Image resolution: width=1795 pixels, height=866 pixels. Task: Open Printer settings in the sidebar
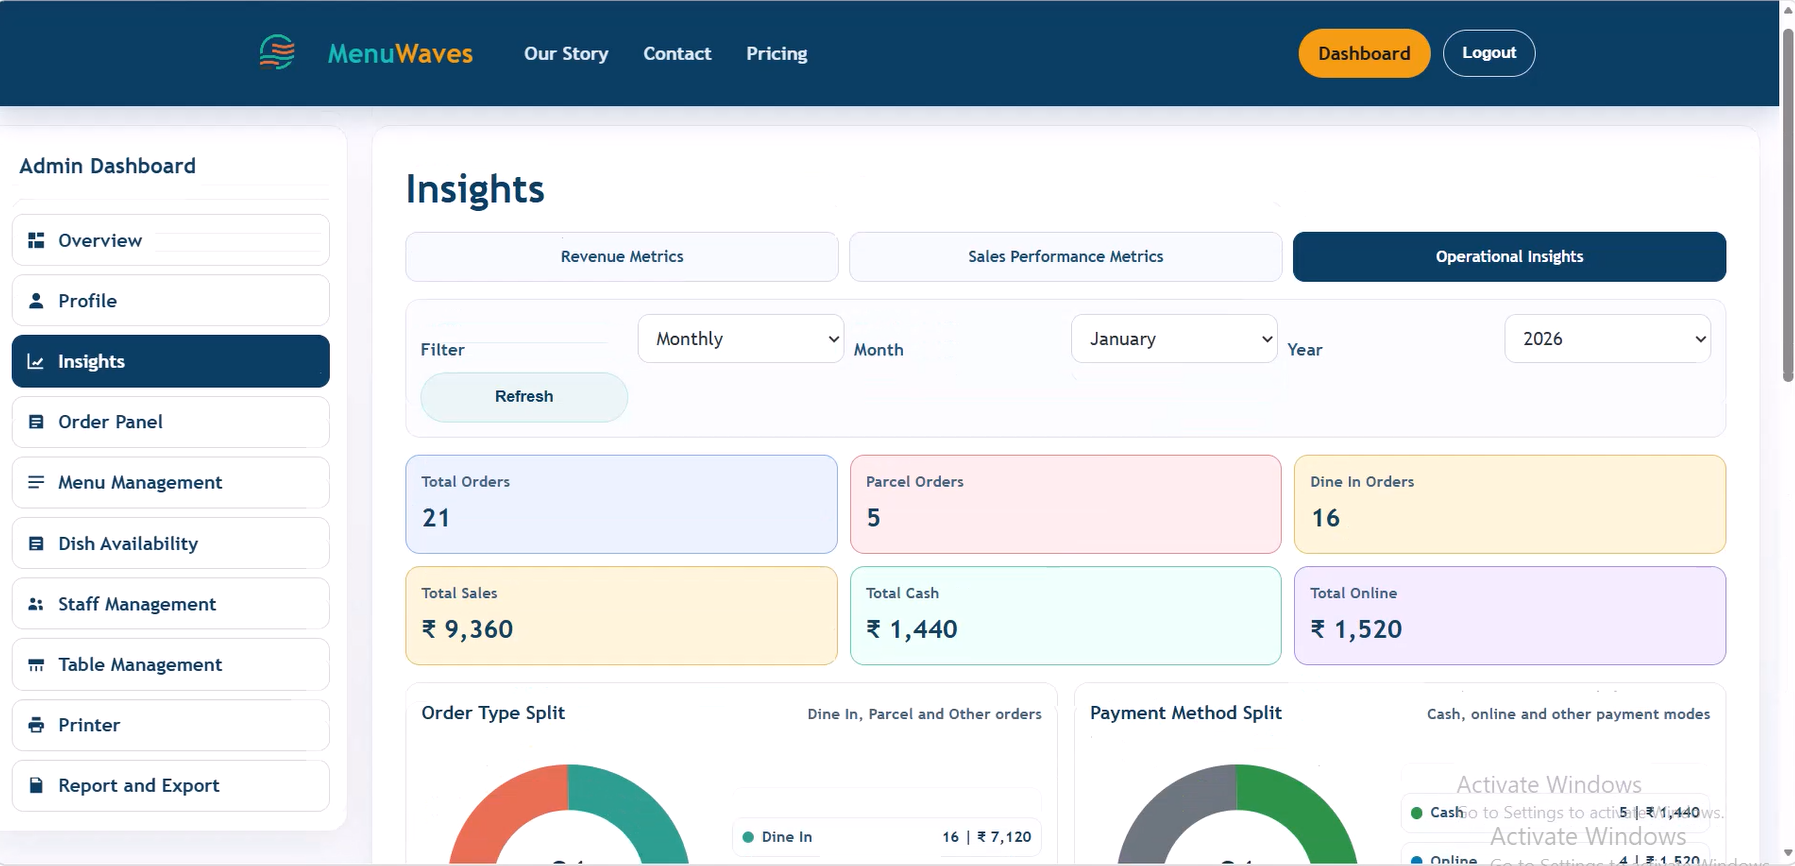(x=171, y=725)
